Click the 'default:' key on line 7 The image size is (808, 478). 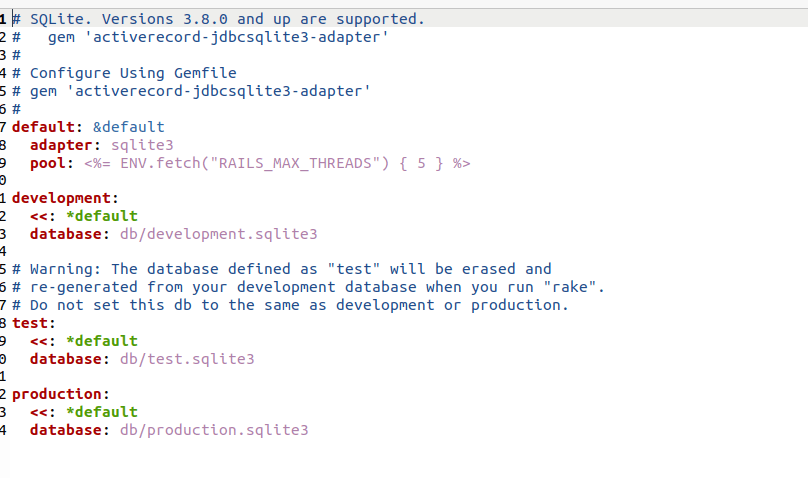point(47,127)
